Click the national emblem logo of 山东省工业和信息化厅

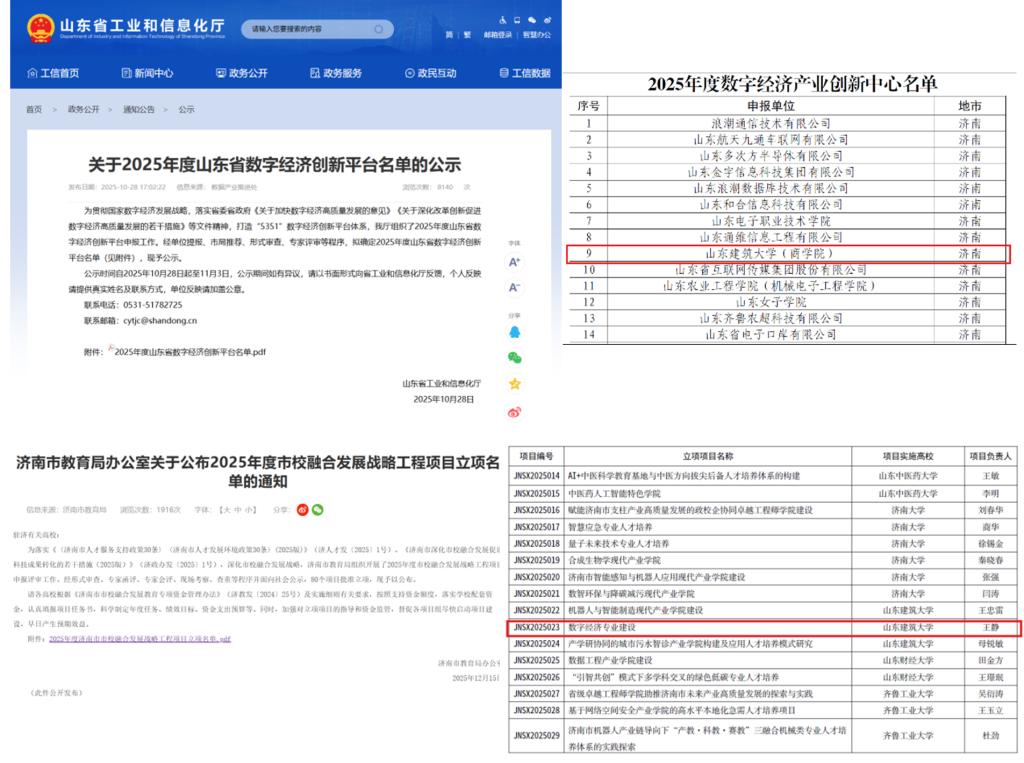point(40,28)
